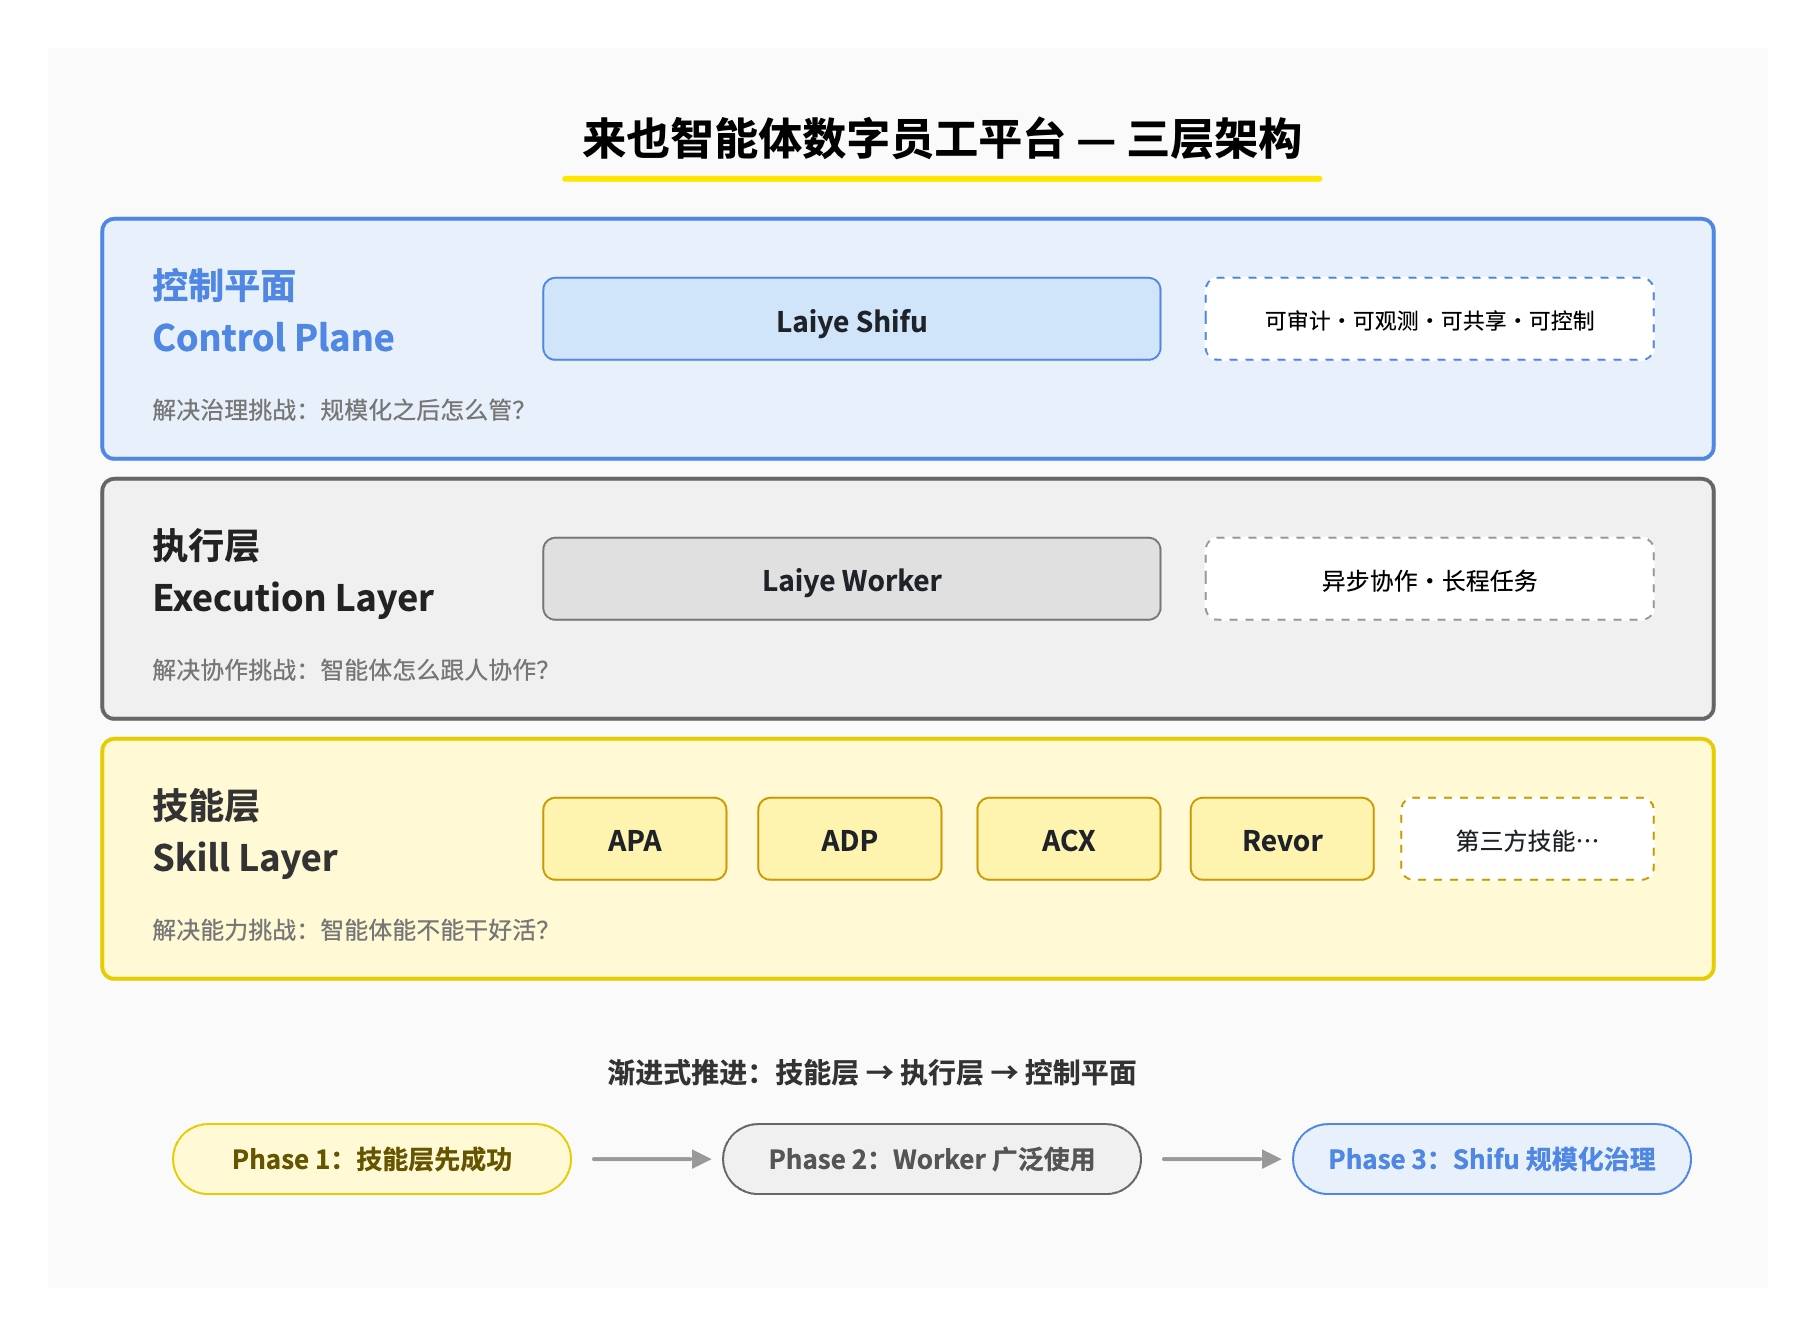
Task: Select the Skill Layer heading text
Action: [x=245, y=858]
